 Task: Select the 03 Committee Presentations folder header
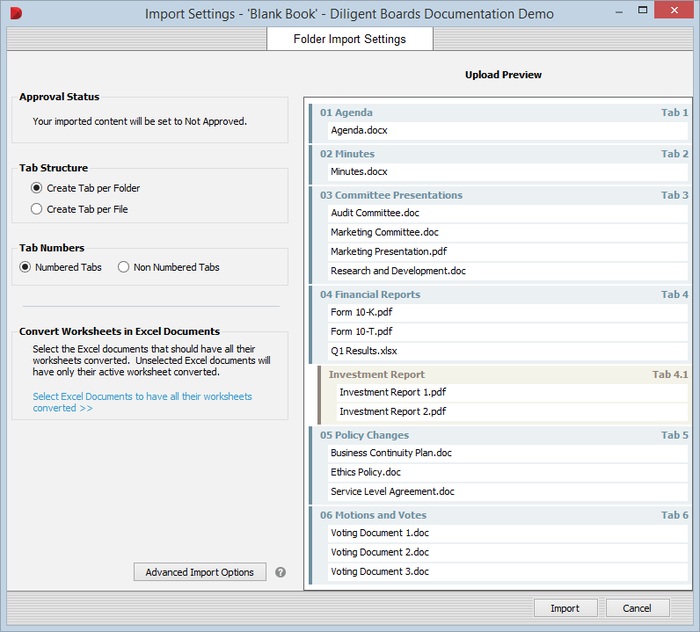click(x=391, y=195)
